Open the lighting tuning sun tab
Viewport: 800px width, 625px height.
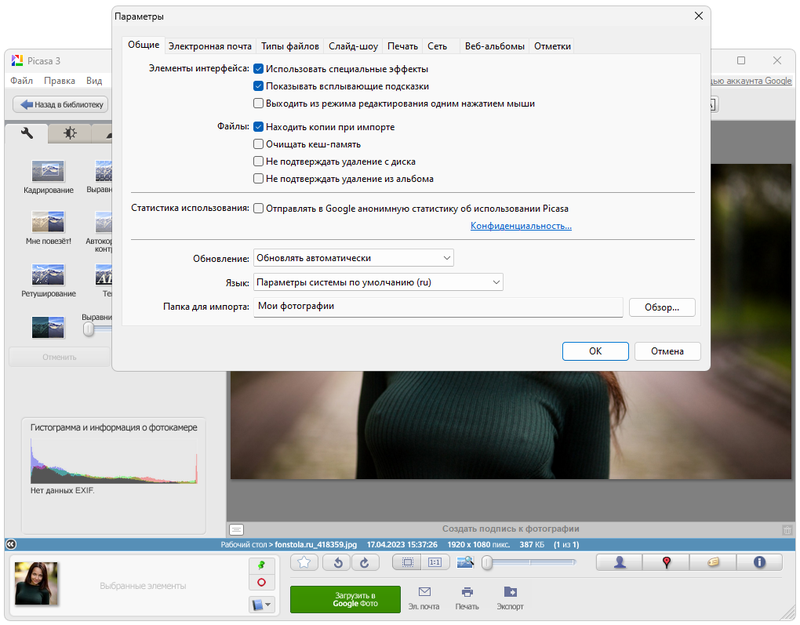tap(70, 134)
